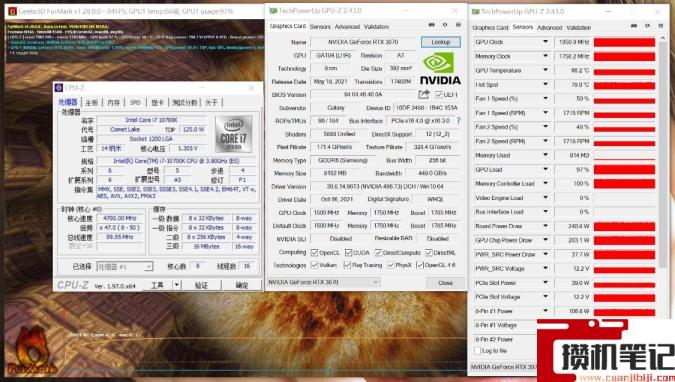Click the Lookup button in GPU-Z
This screenshot has width=675, height=382.
[x=440, y=42]
